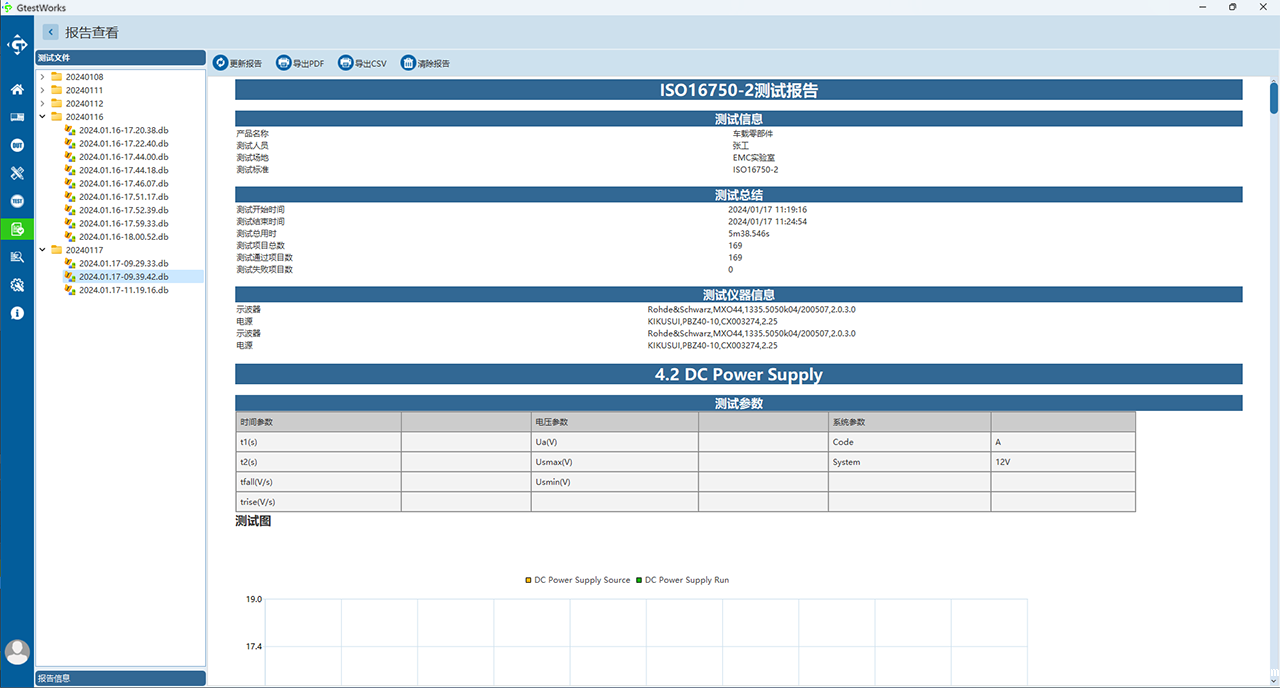The image size is (1280, 688).
Task: Click the crossed tools icon in the sidebar
Action: [x=17, y=173]
